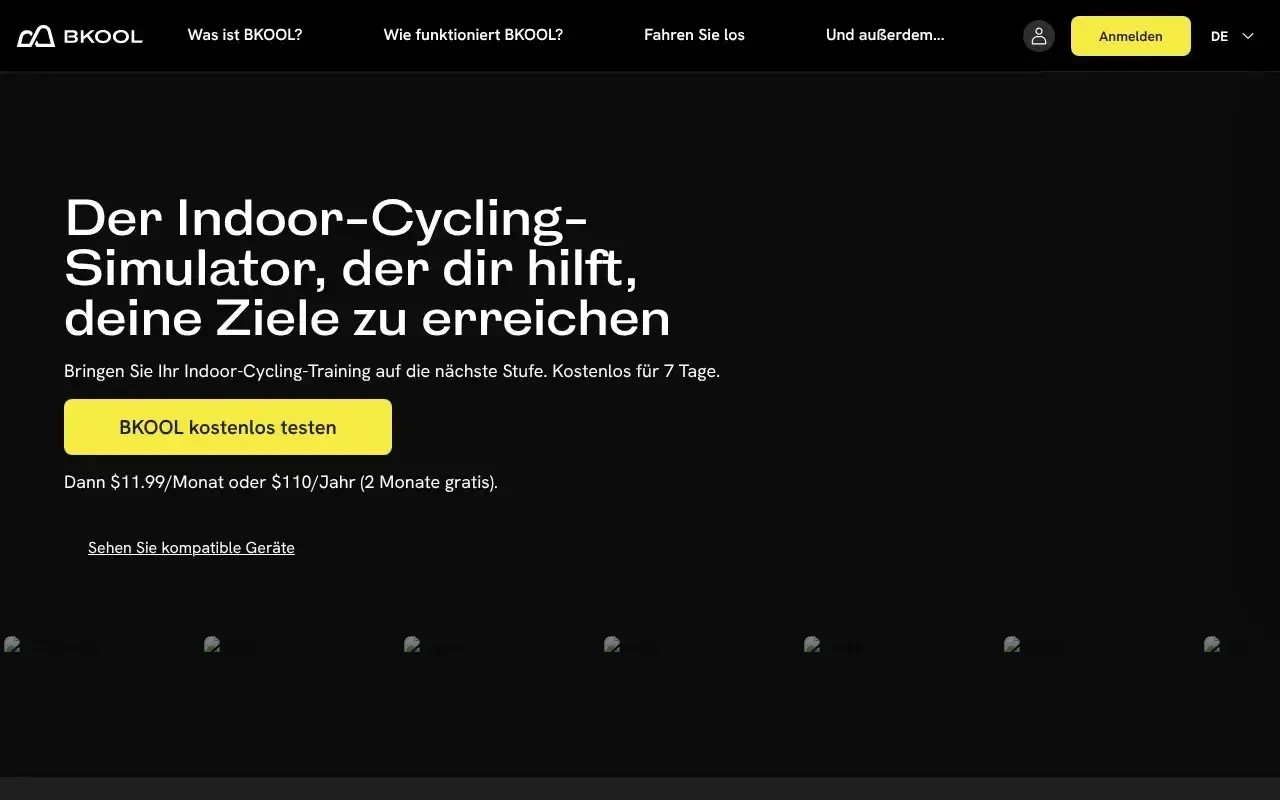Expand the chevron beside the DE label
Viewport: 1280px width, 800px height.
(x=1246, y=35)
